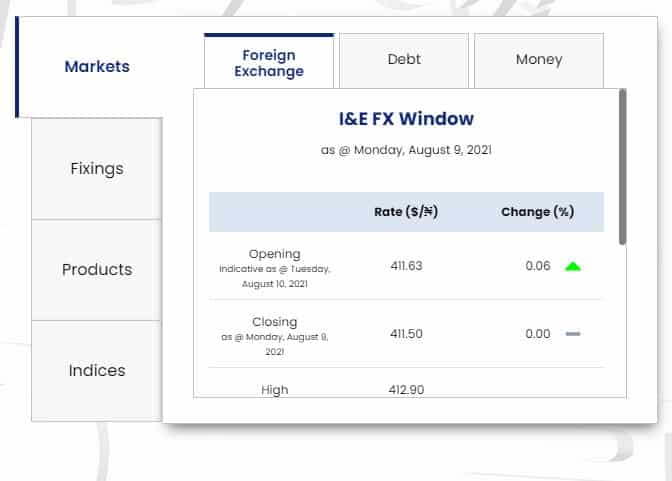Viewport: 672px width, 481px height.
Task: Click the FX panel vertical scrollbar thumb
Action: tap(623, 167)
